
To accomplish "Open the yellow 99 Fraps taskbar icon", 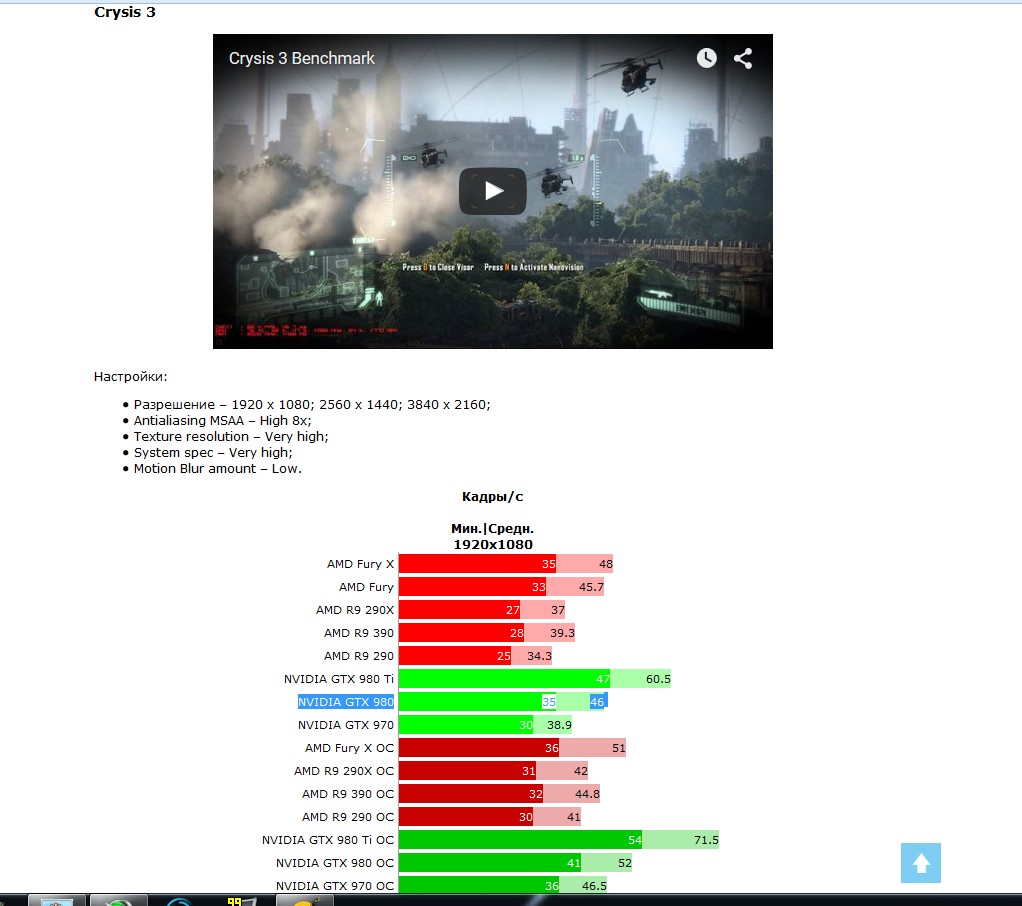I will [x=236, y=901].
